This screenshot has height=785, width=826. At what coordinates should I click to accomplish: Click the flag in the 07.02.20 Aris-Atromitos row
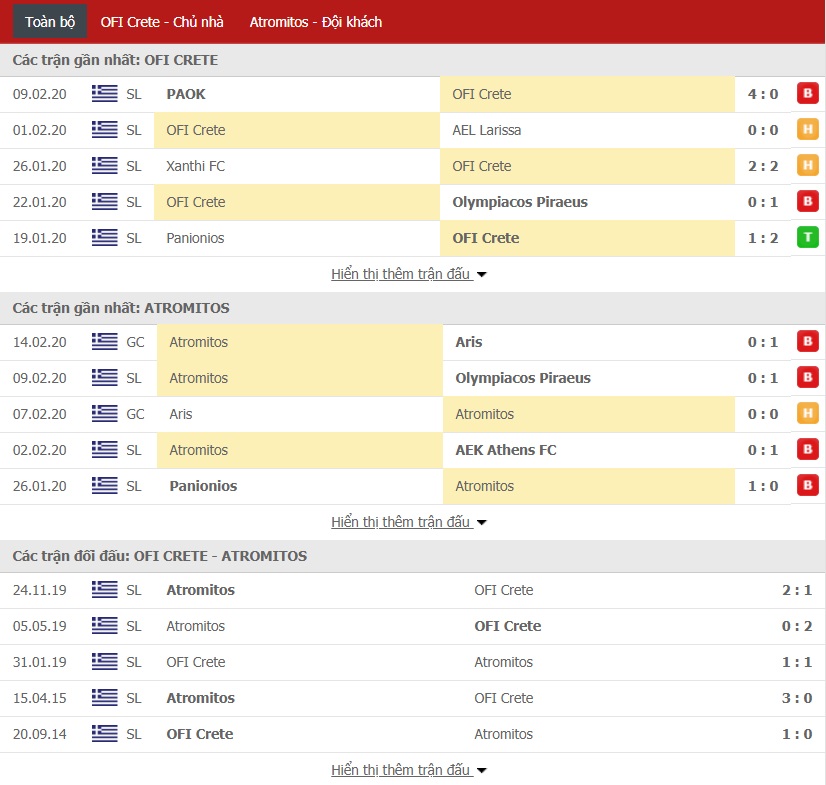click(x=104, y=414)
